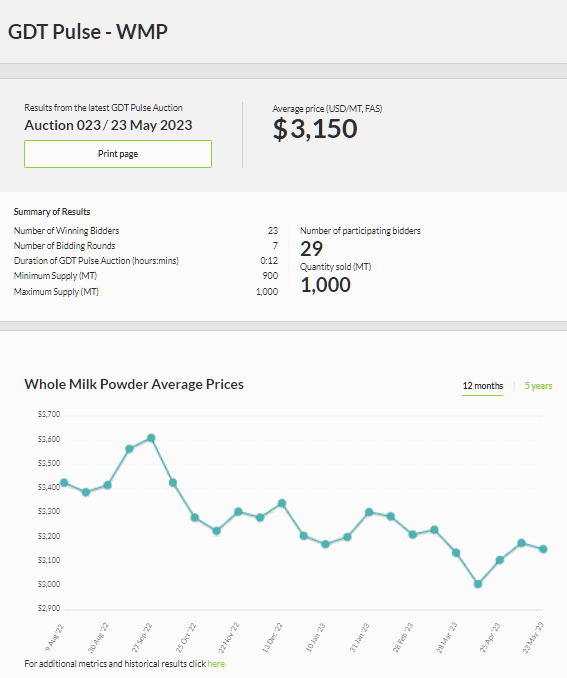Click the 'Maximum Supply (MT)' label
567x678 pixels.
click(x=56, y=292)
